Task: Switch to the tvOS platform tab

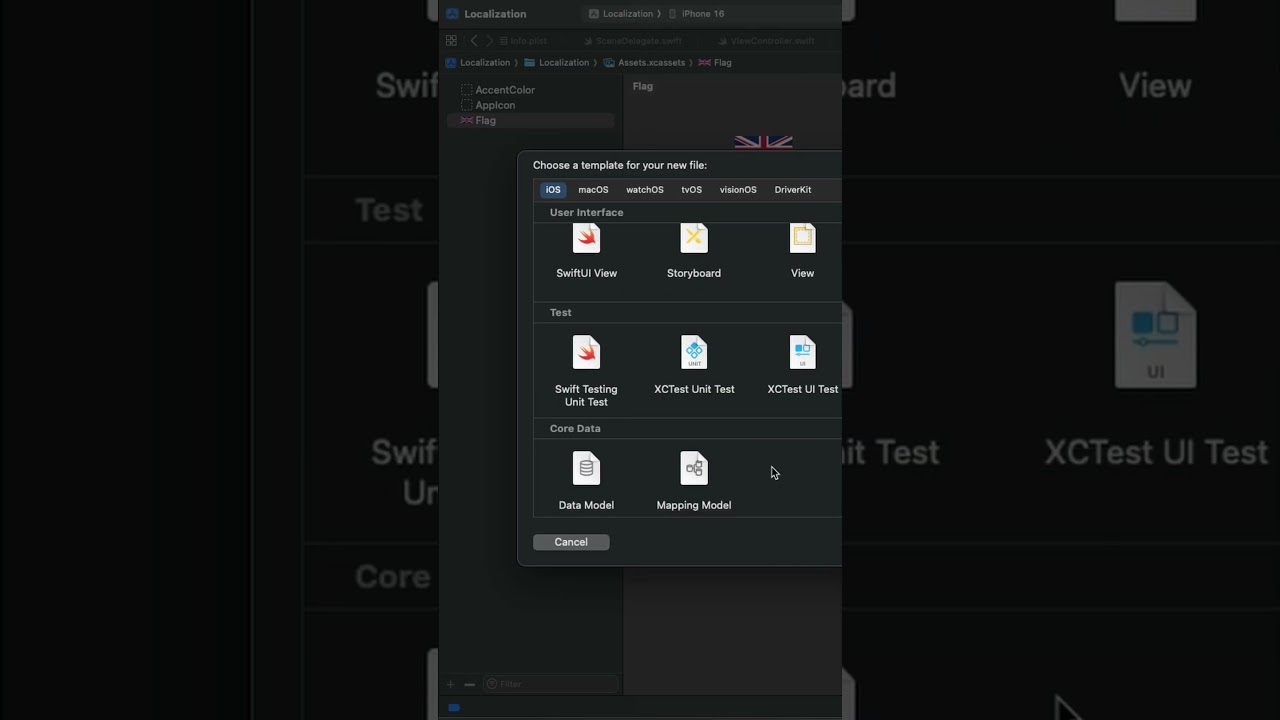Action: pos(692,190)
